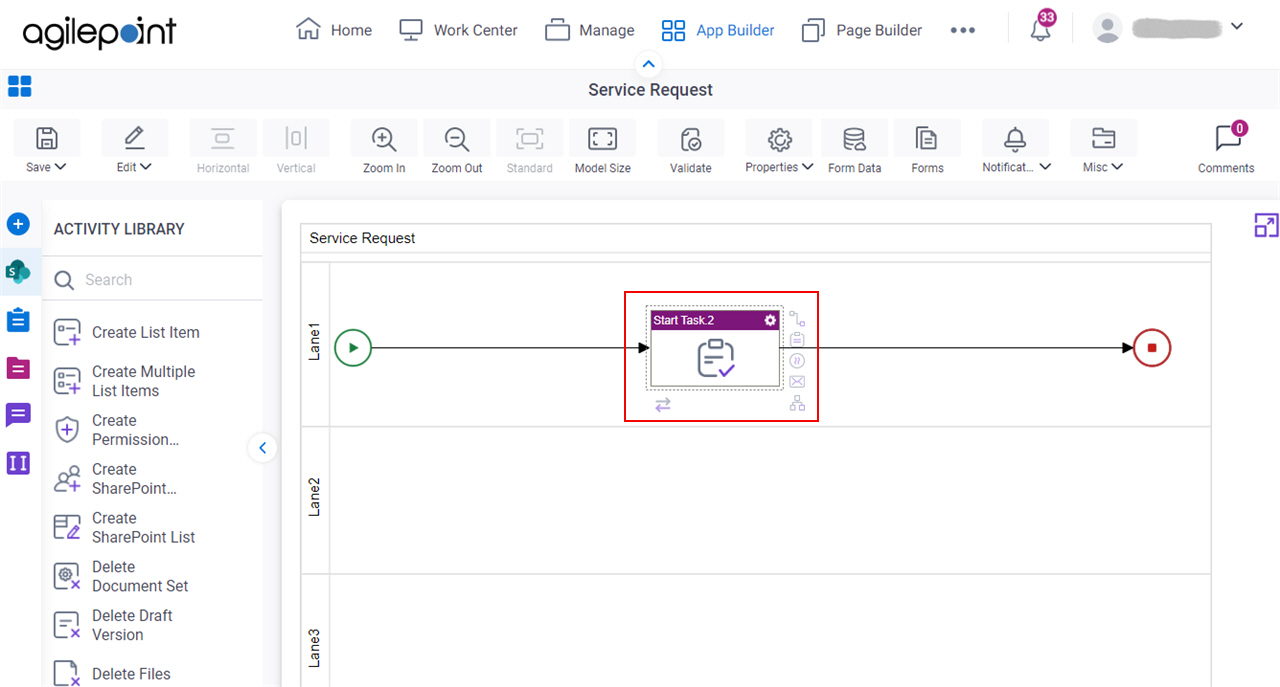Image resolution: width=1280 pixels, height=687 pixels.
Task: Select SharePoint icon in the left sidebar
Action: click(x=18, y=271)
